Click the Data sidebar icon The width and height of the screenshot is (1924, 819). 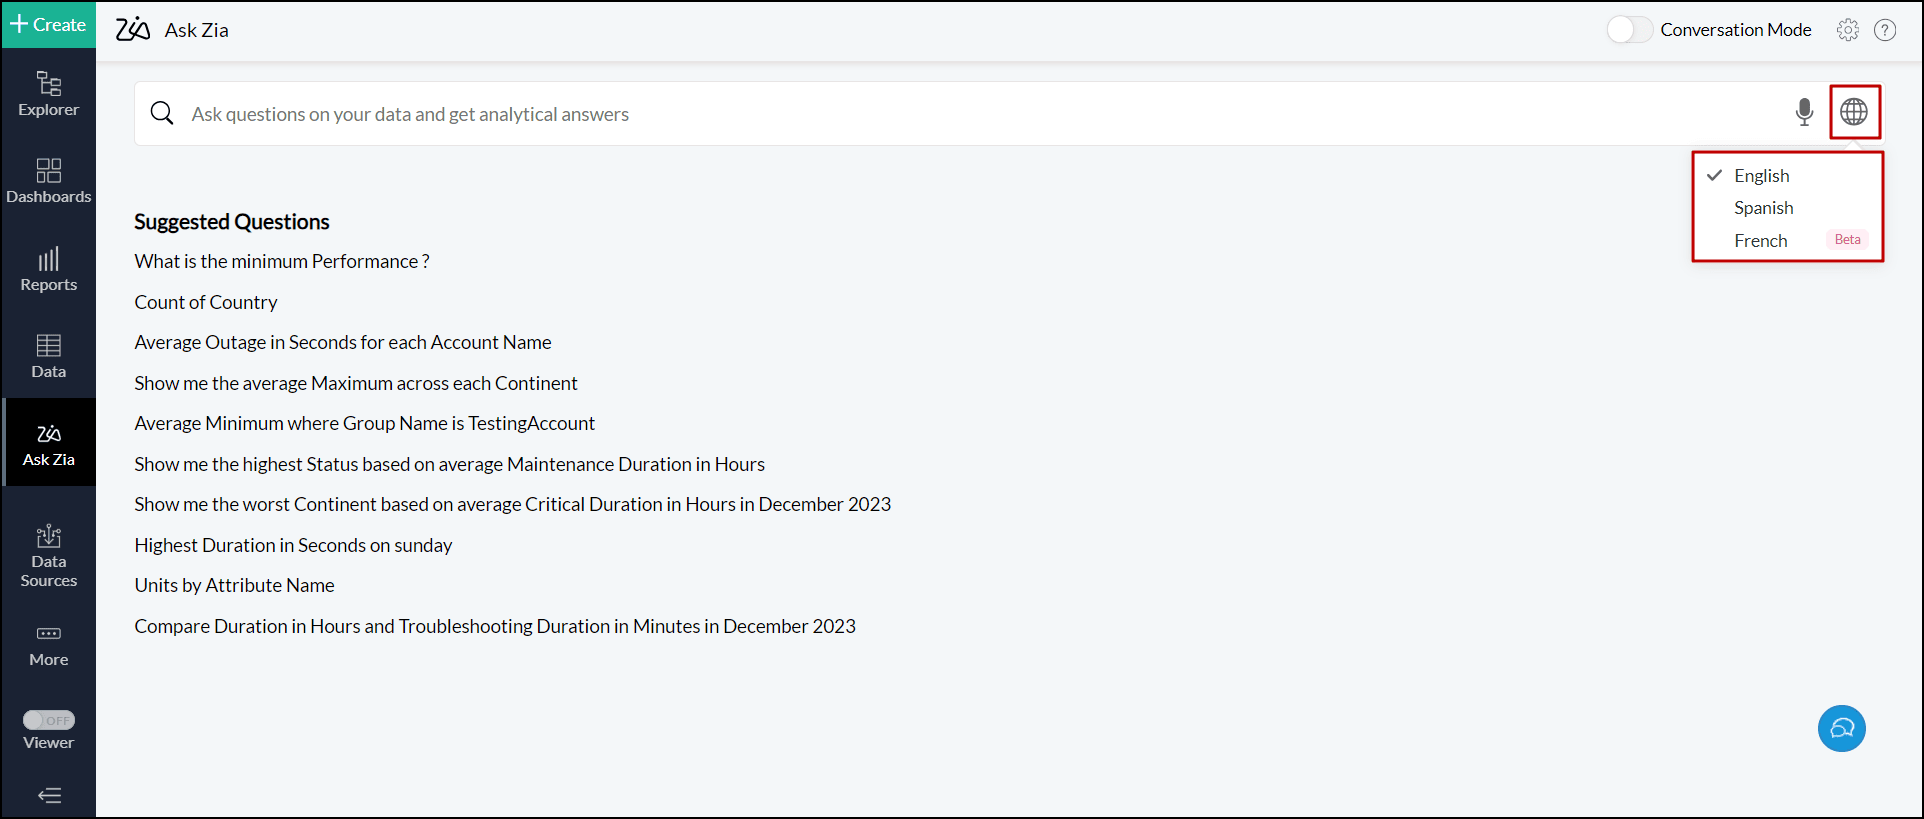[48, 356]
